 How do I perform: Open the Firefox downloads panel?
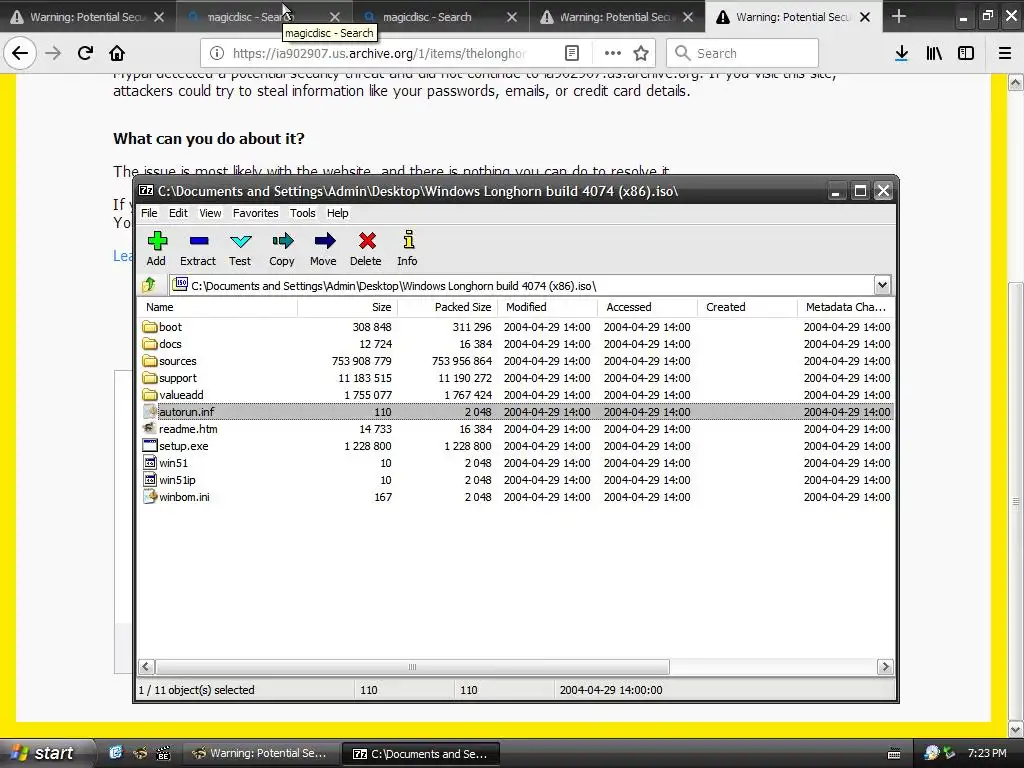coord(902,53)
